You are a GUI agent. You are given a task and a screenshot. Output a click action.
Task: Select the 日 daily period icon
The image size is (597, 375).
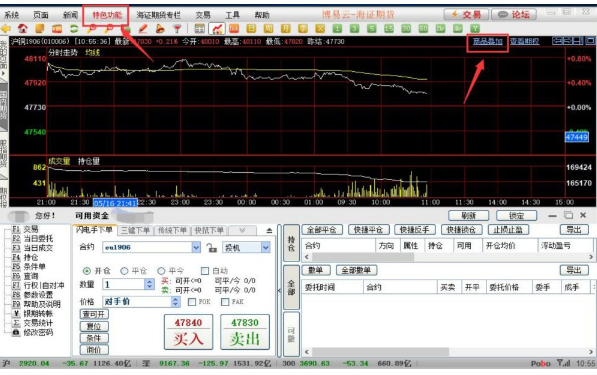(x=251, y=29)
